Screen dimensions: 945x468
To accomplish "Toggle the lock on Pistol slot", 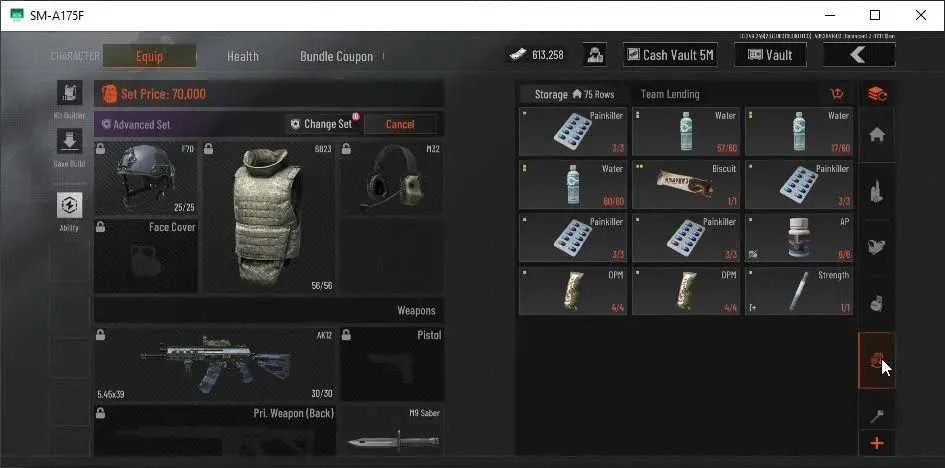I will point(347,335).
